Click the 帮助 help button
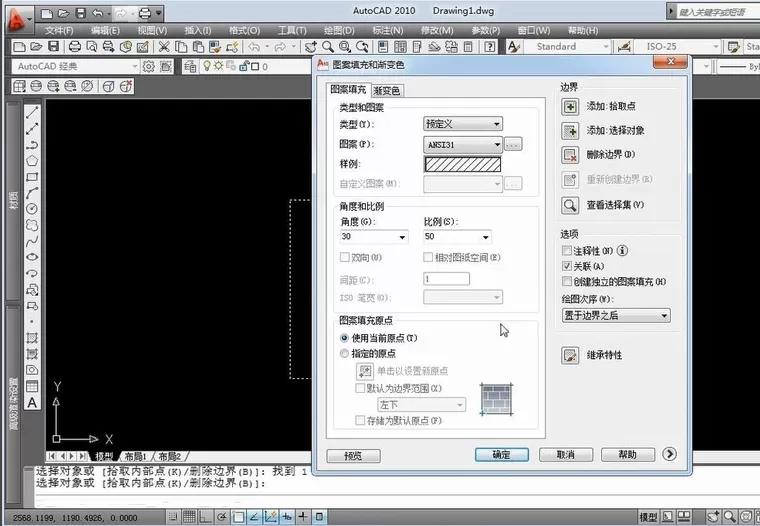The width and height of the screenshot is (760, 526). tap(628, 455)
